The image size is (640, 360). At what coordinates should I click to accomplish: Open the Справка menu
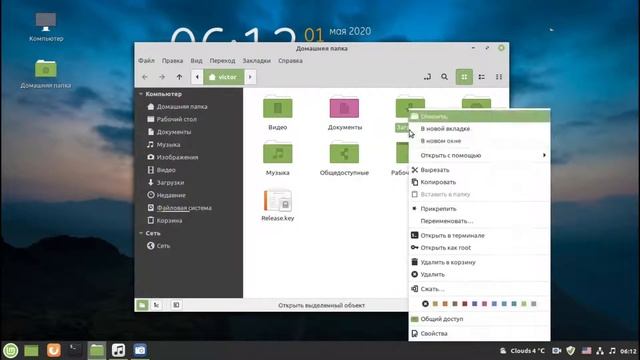290,60
